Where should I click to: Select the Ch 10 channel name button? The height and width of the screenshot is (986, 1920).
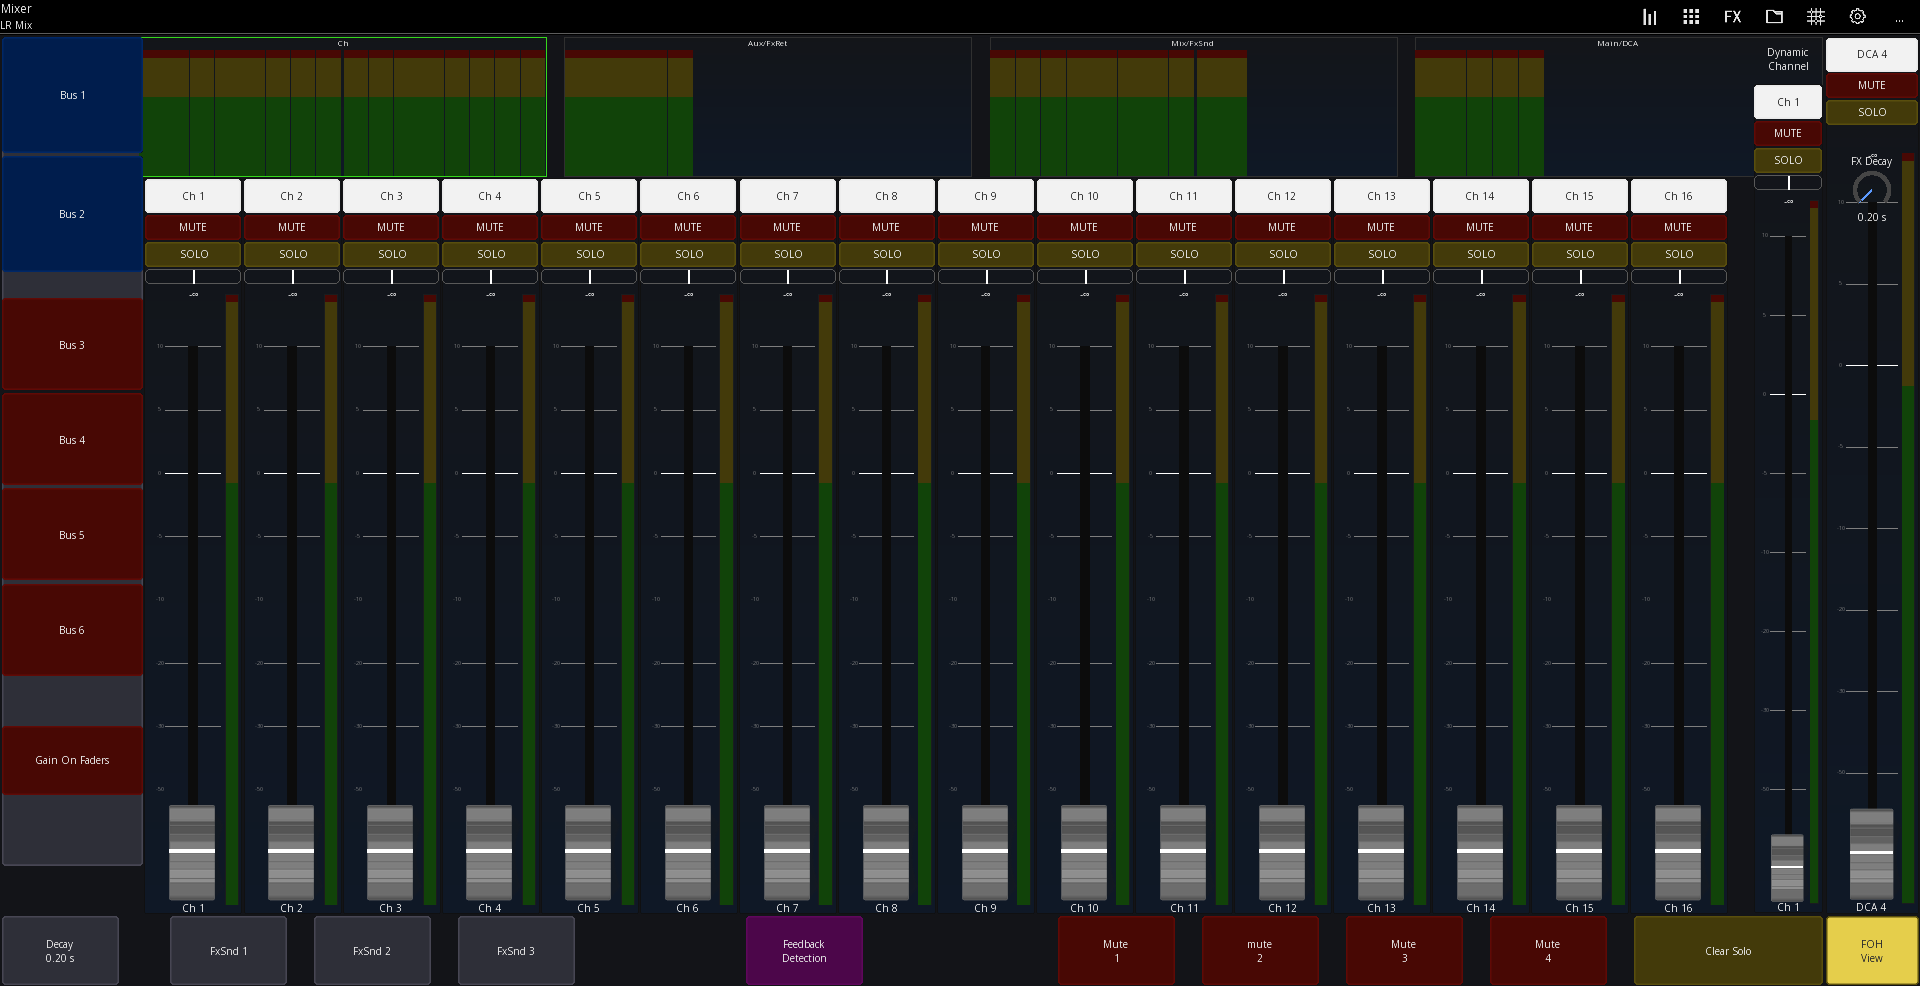[x=1084, y=196]
